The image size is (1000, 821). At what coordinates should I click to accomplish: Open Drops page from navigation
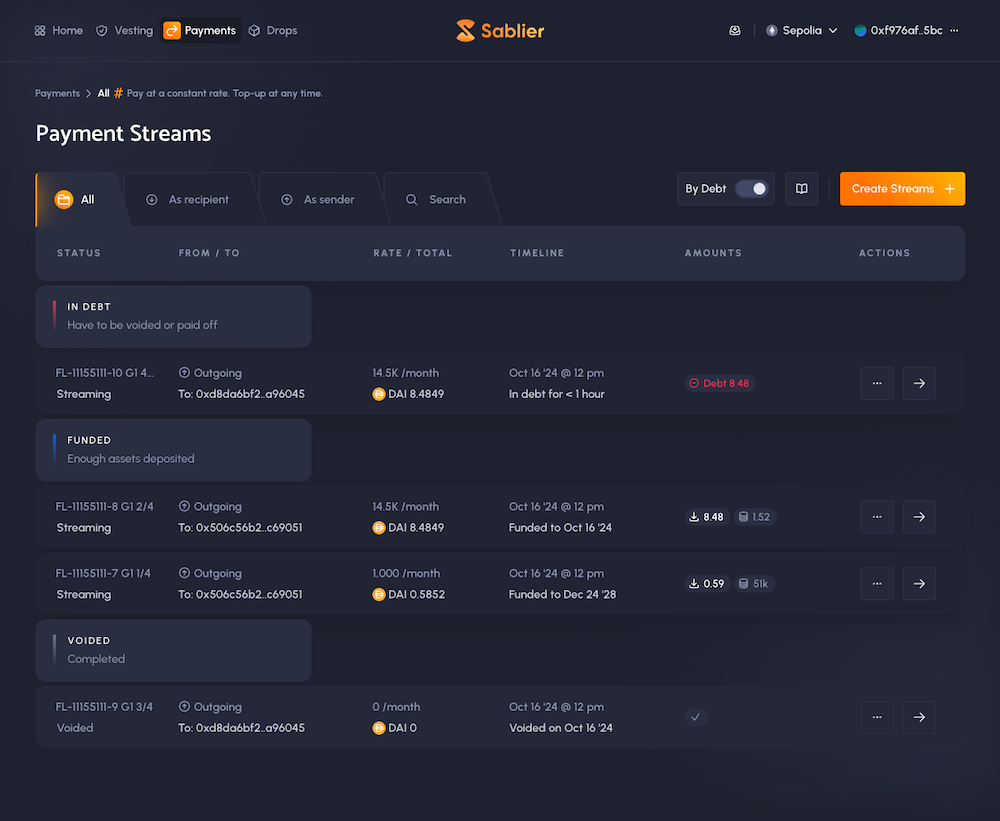pos(272,31)
